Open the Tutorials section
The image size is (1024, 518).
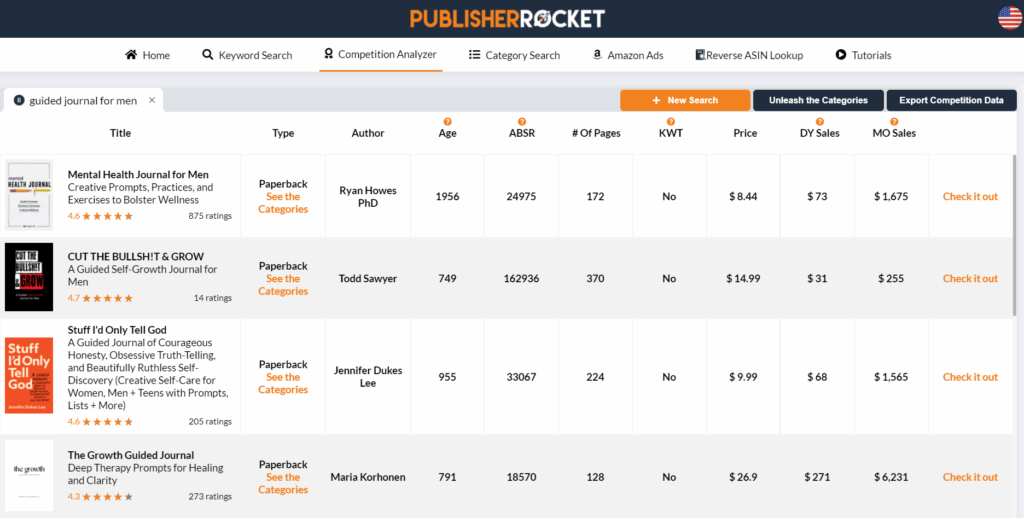pyautogui.click(x=863, y=55)
